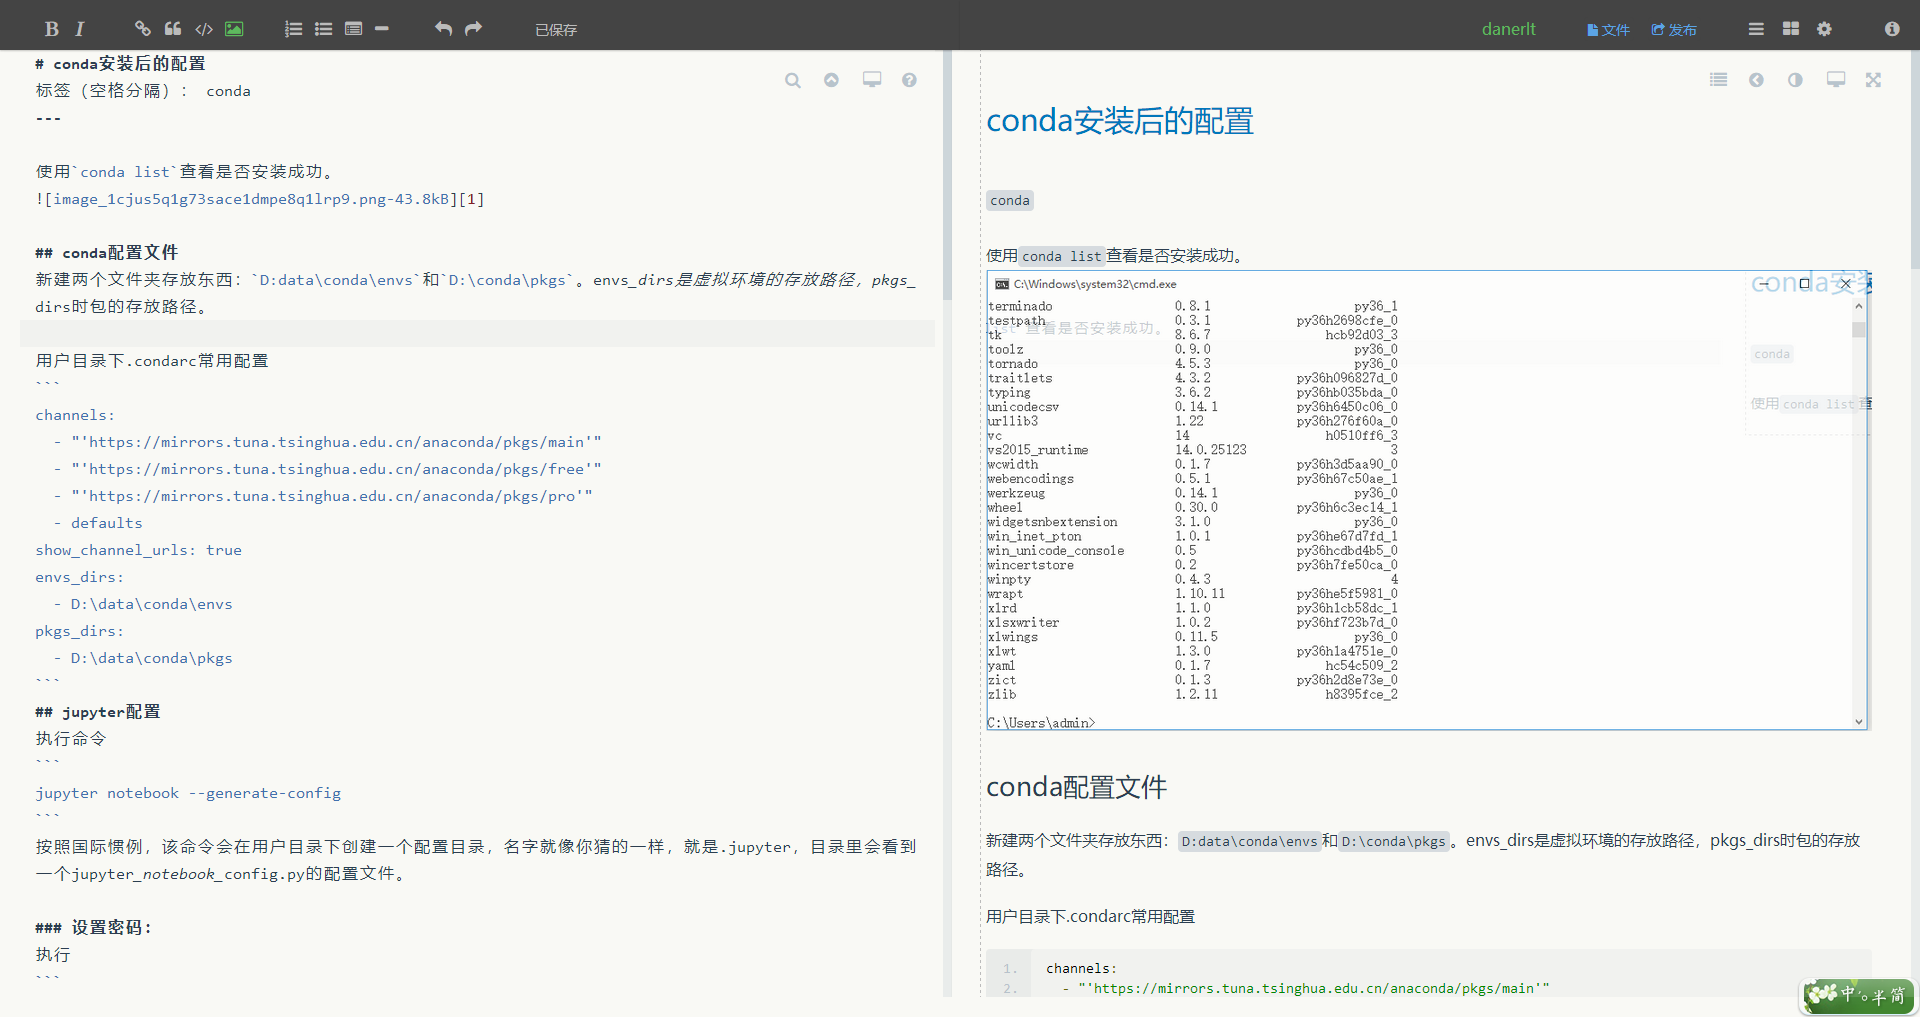Click the '## jupyter配置' line in the editor
Screen dimensions: 1920x1017
coord(97,712)
